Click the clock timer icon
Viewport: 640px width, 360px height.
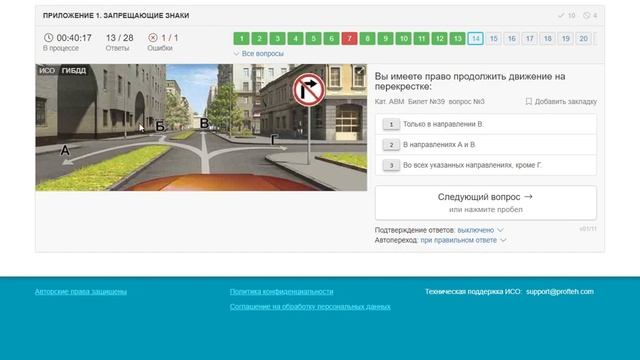(x=48, y=38)
